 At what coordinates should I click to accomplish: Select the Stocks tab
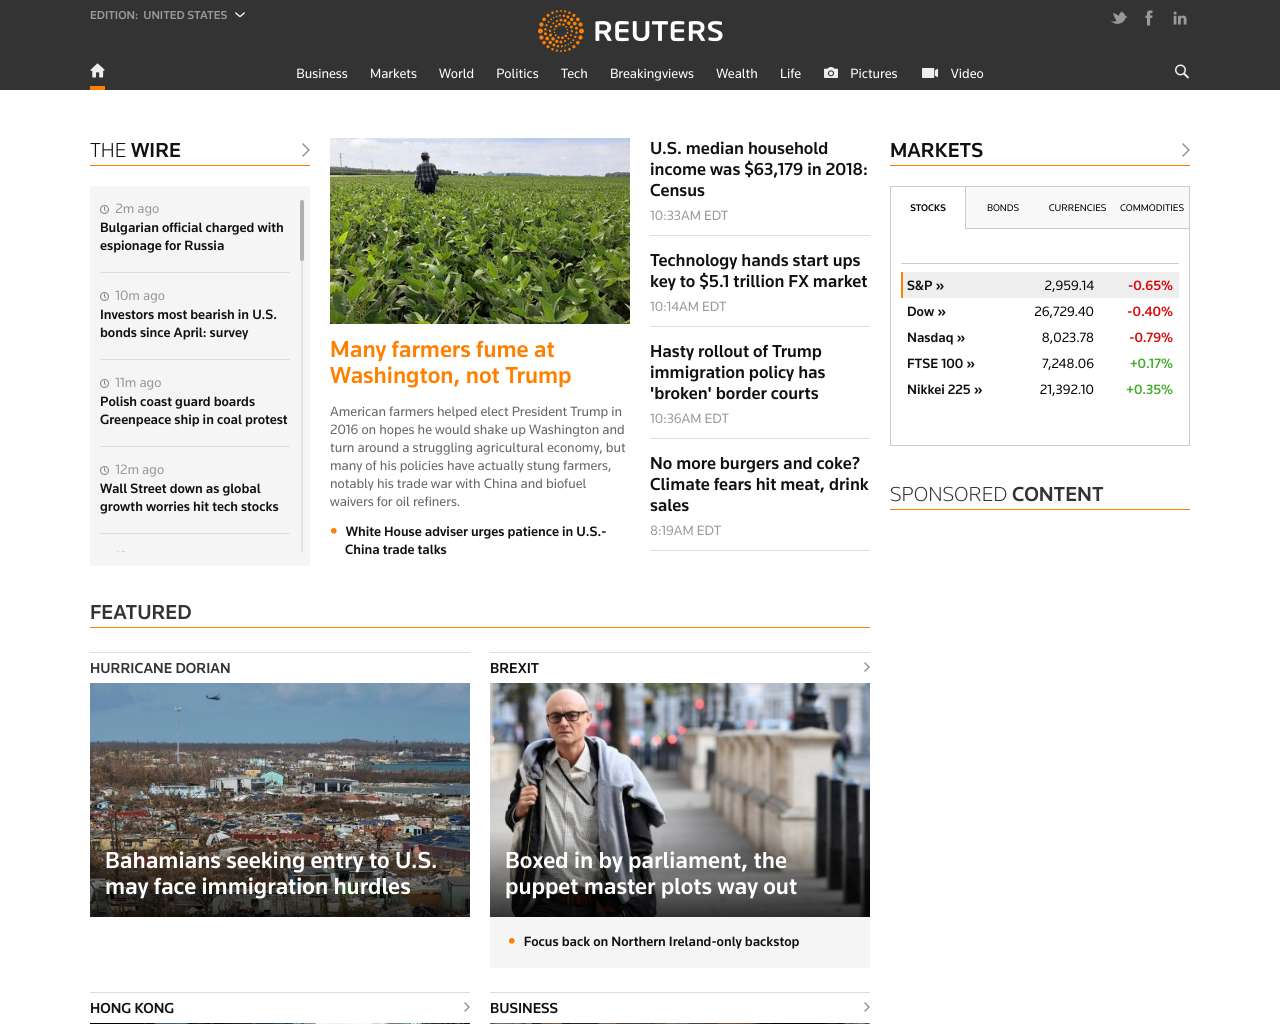point(928,208)
